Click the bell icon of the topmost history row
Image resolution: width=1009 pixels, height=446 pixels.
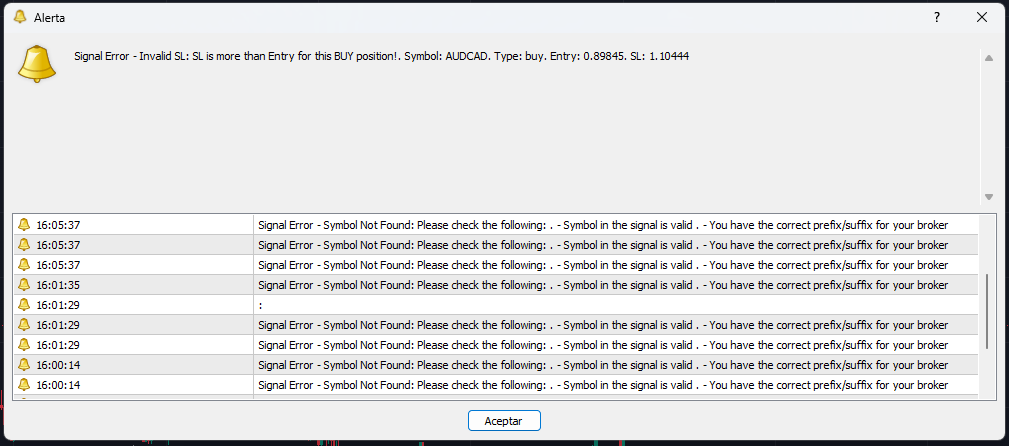pos(24,225)
